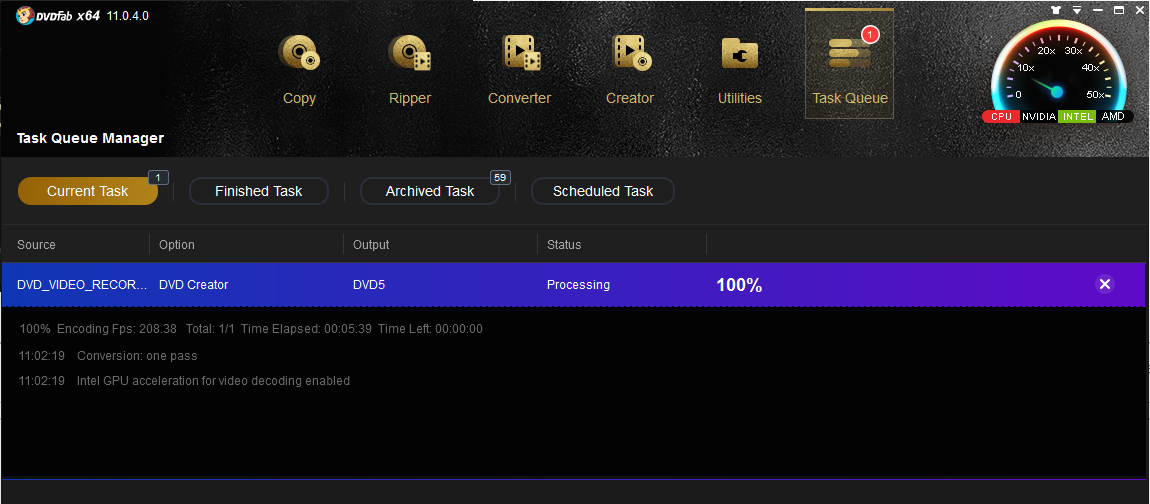The width and height of the screenshot is (1150, 504).
Task: Click the skin (t-shirt) icon
Action: [x=1055, y=10]
